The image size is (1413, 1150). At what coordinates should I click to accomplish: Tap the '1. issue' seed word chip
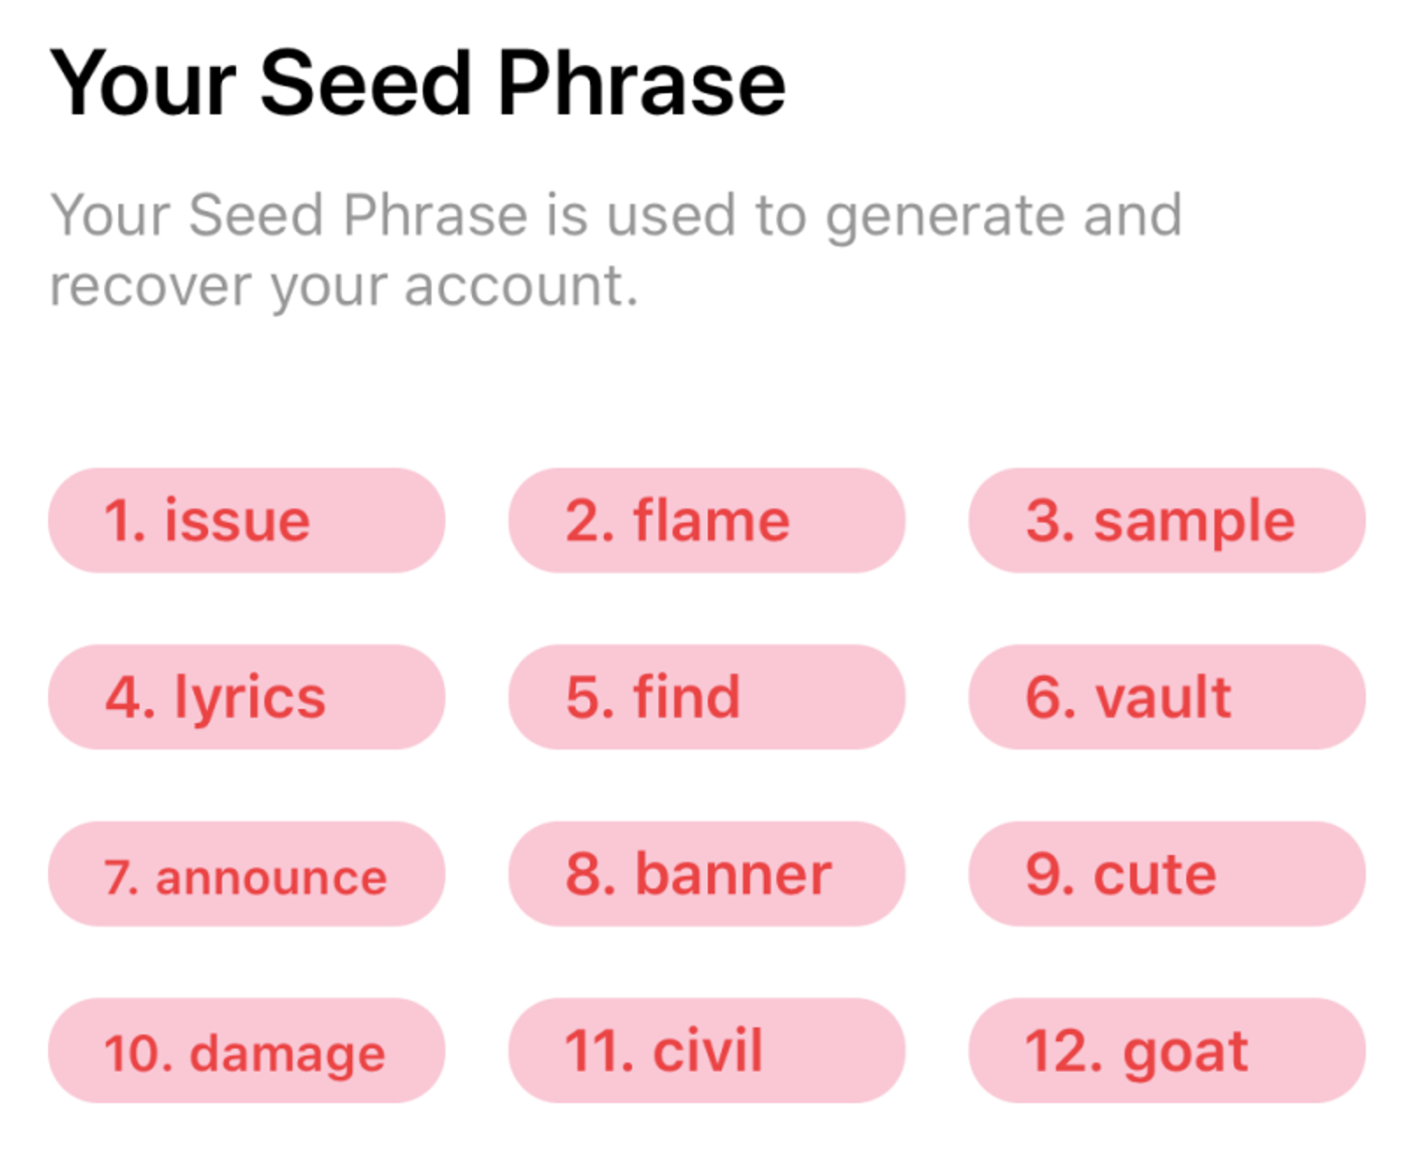point(246,520)
